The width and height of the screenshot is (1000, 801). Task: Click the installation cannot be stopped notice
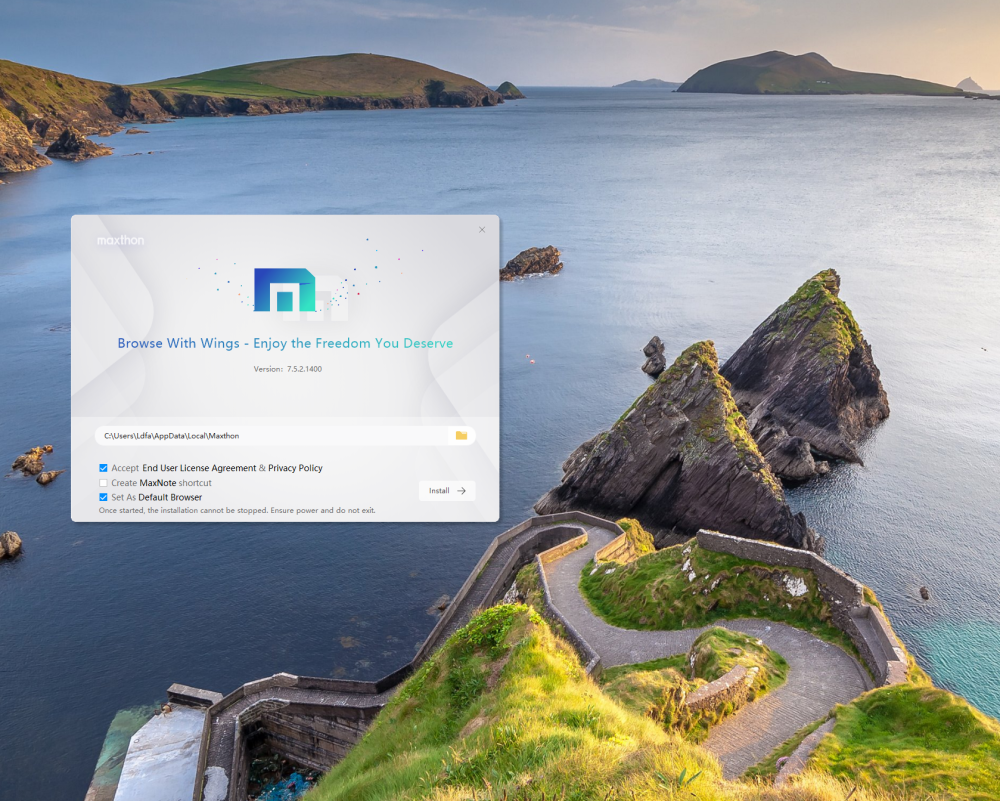[237, 510]
